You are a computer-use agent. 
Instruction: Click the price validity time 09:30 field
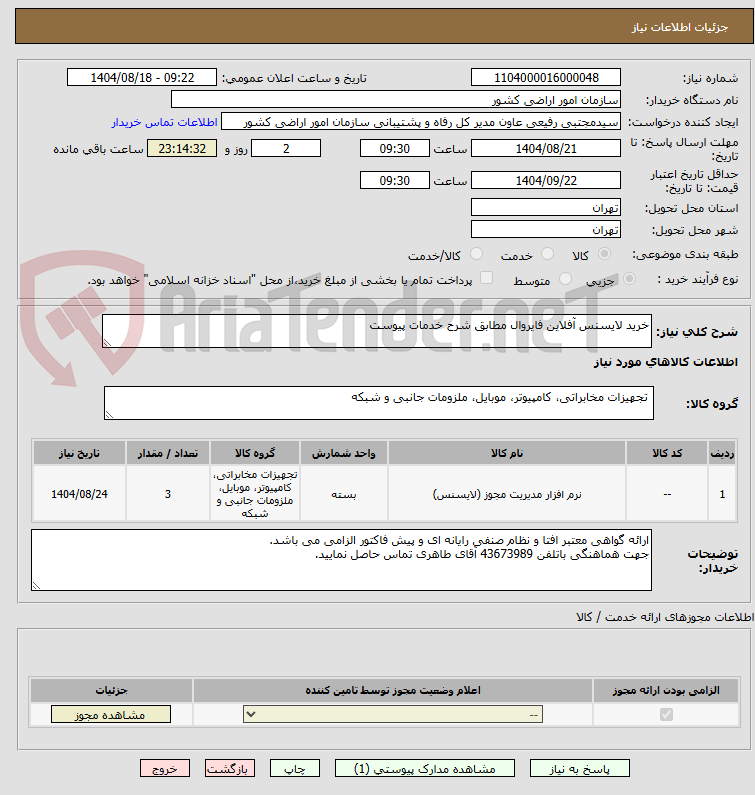pos(394,180)
